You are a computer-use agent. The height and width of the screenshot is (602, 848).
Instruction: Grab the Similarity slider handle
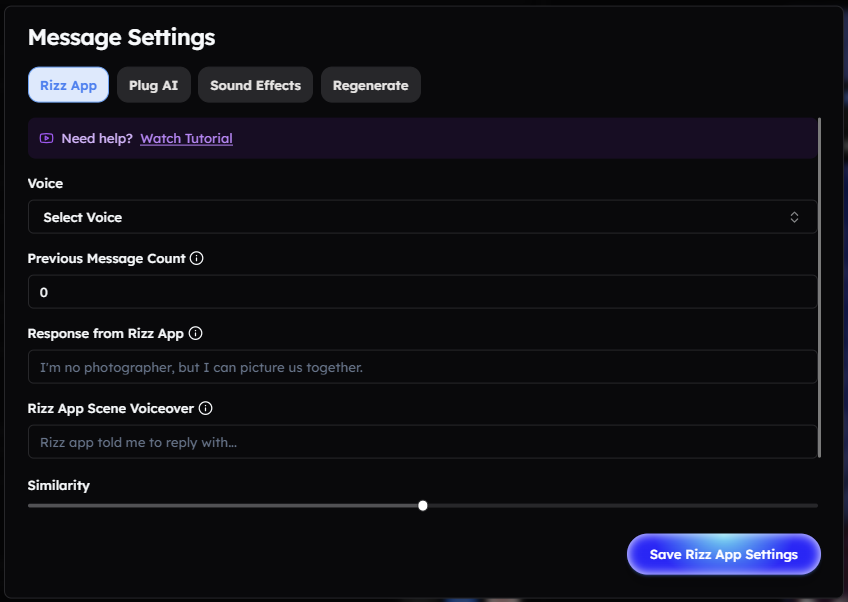click(x=423, y=506)
